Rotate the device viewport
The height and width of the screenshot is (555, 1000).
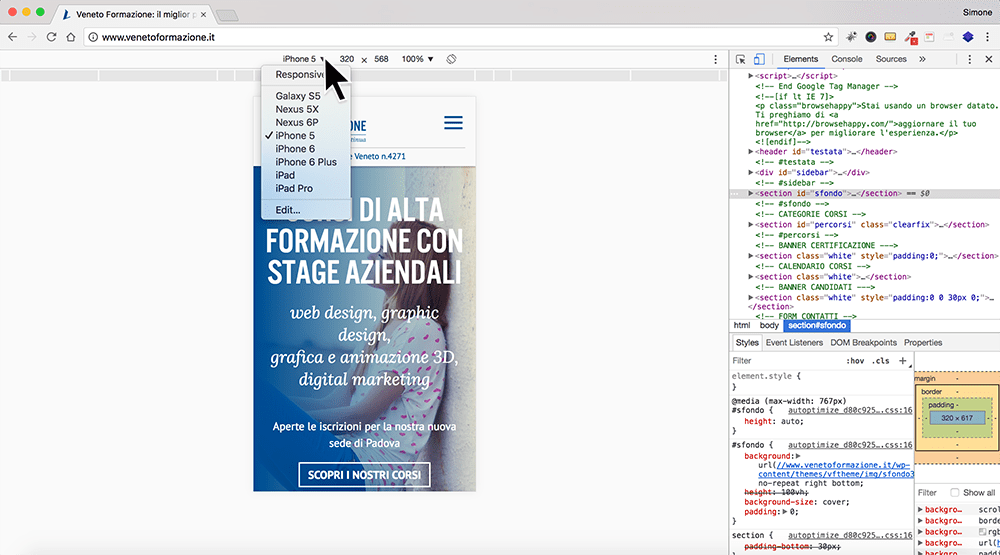(x=451, y=59)
